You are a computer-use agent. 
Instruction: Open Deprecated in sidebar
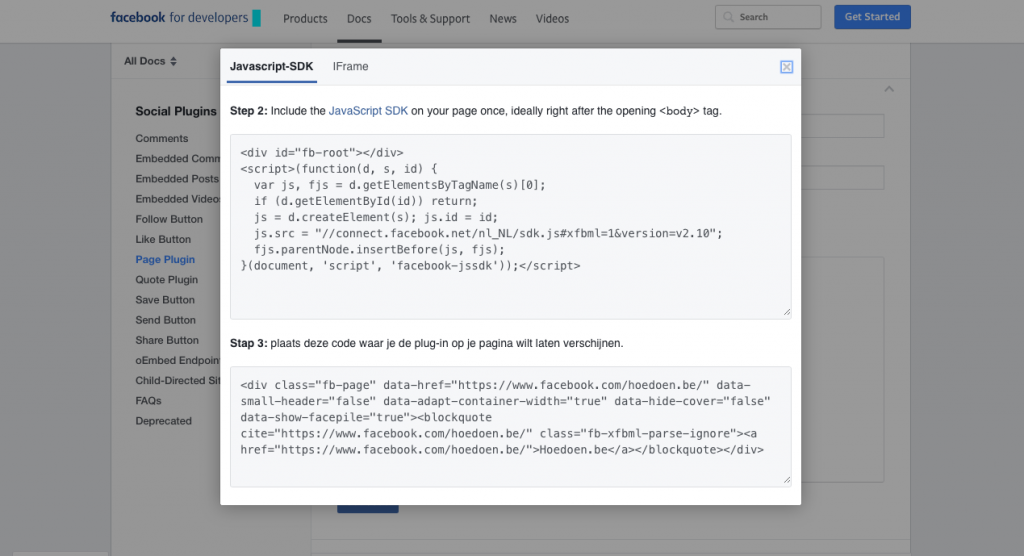[x=164, y=421]
